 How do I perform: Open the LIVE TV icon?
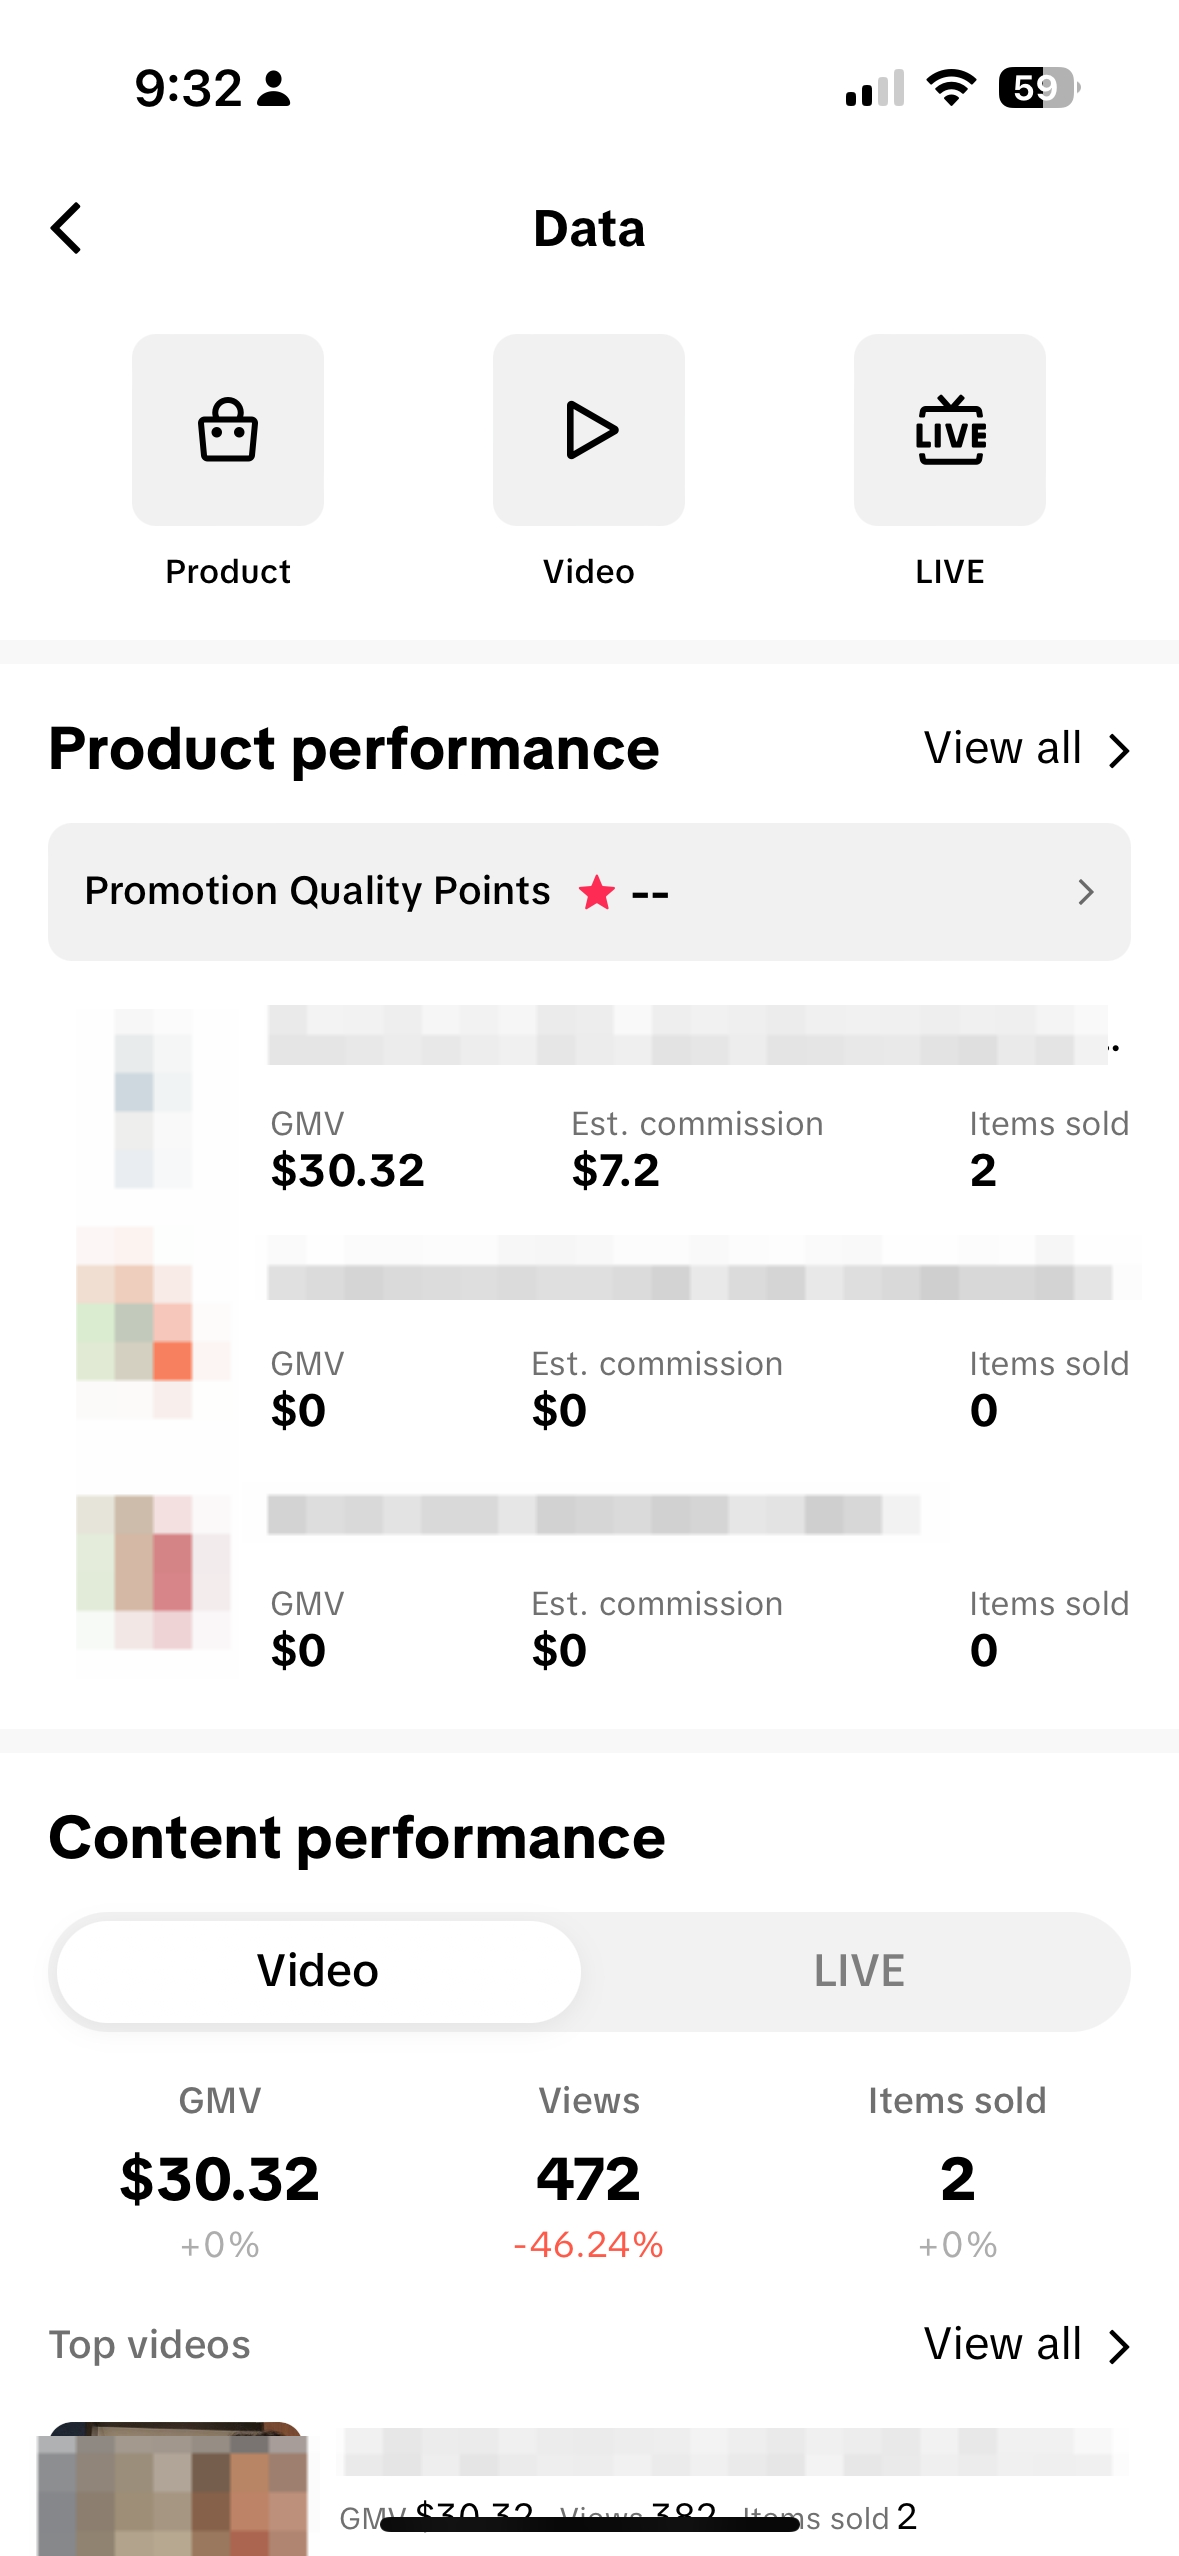pyautogui.click(x=950, y=430)
